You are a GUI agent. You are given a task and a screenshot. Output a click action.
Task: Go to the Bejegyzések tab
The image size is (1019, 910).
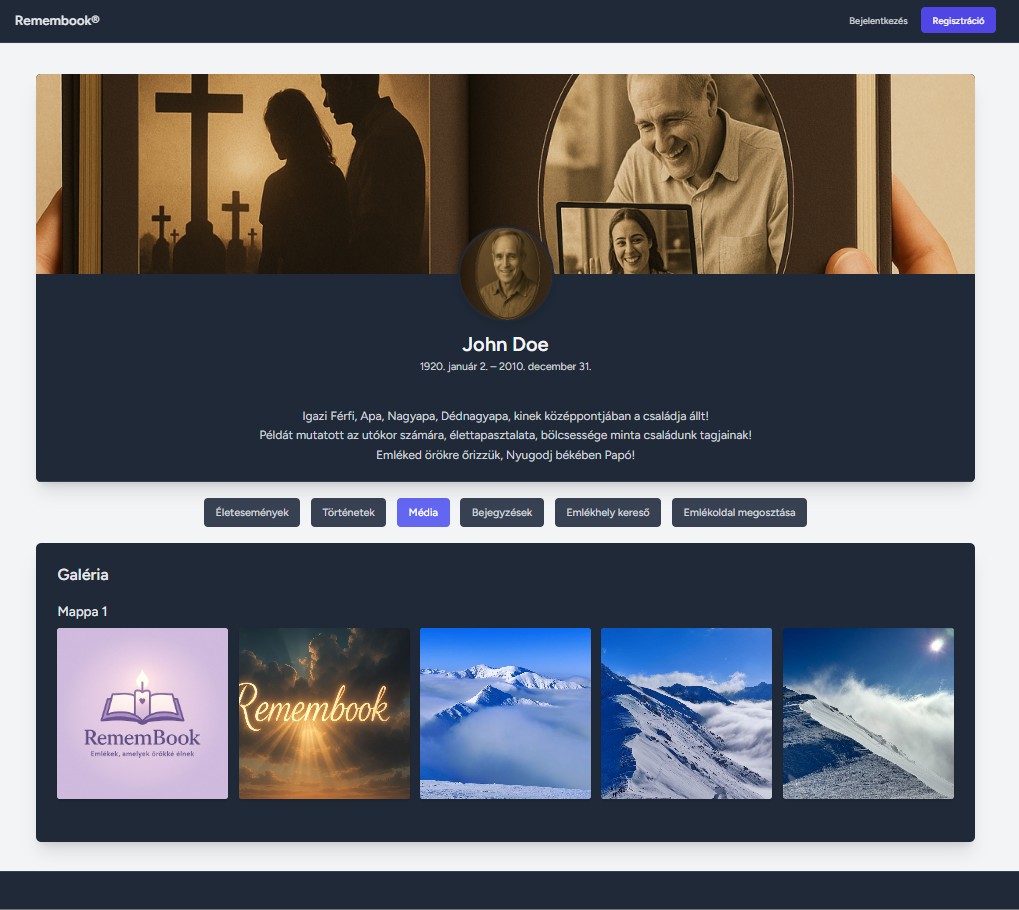point(502,513)
